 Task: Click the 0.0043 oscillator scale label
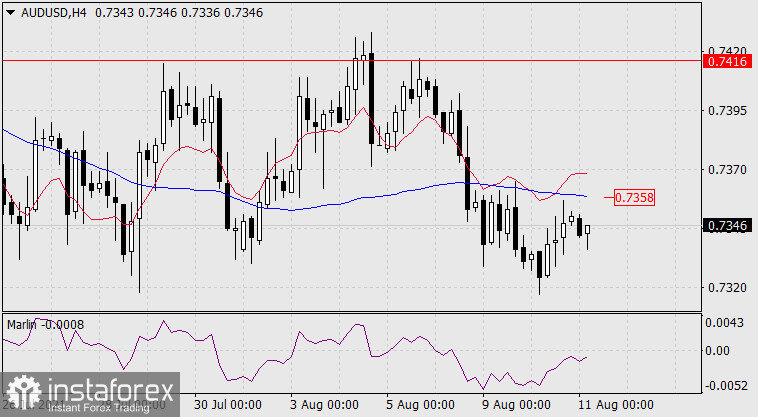point(723,321)
